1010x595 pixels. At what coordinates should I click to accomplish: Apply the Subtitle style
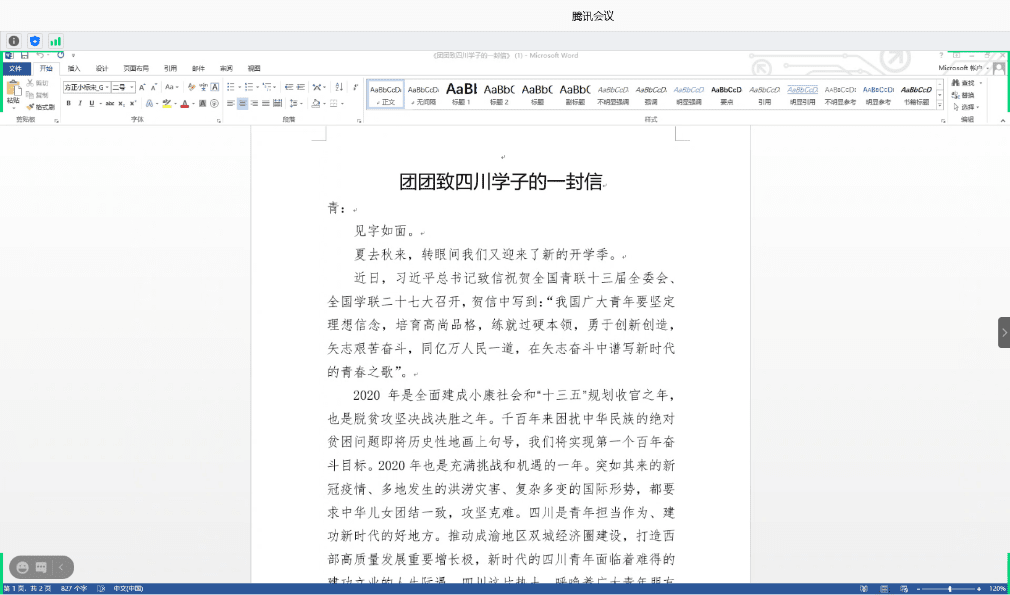coord(575,93)
